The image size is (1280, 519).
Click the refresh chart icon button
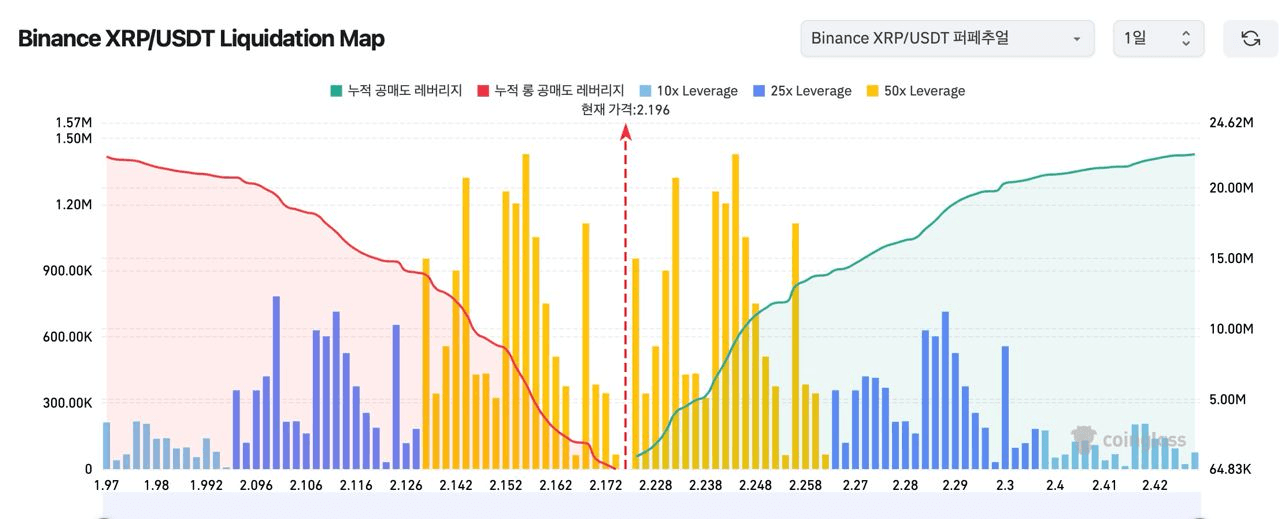pyautogui.click(x=1250, y=38)
